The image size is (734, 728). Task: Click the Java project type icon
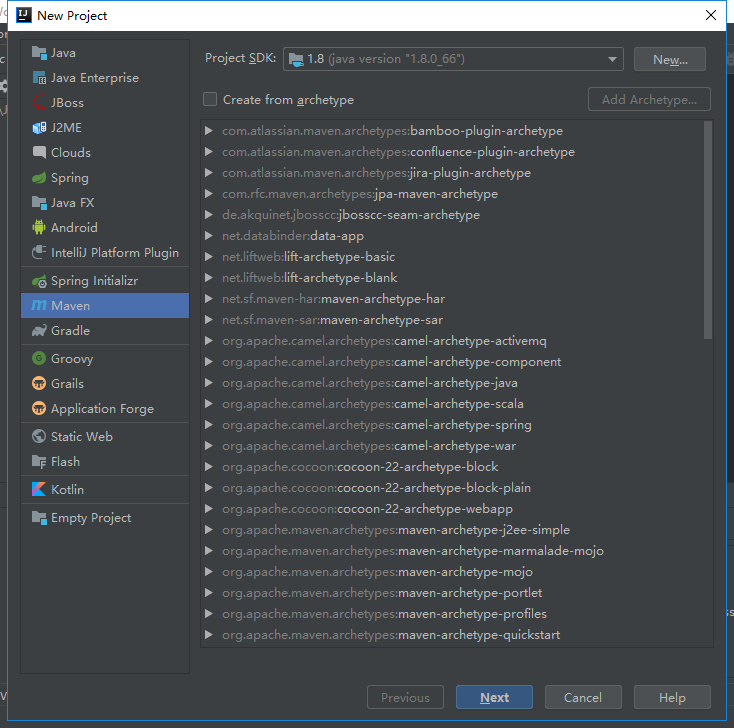[39, 53]
